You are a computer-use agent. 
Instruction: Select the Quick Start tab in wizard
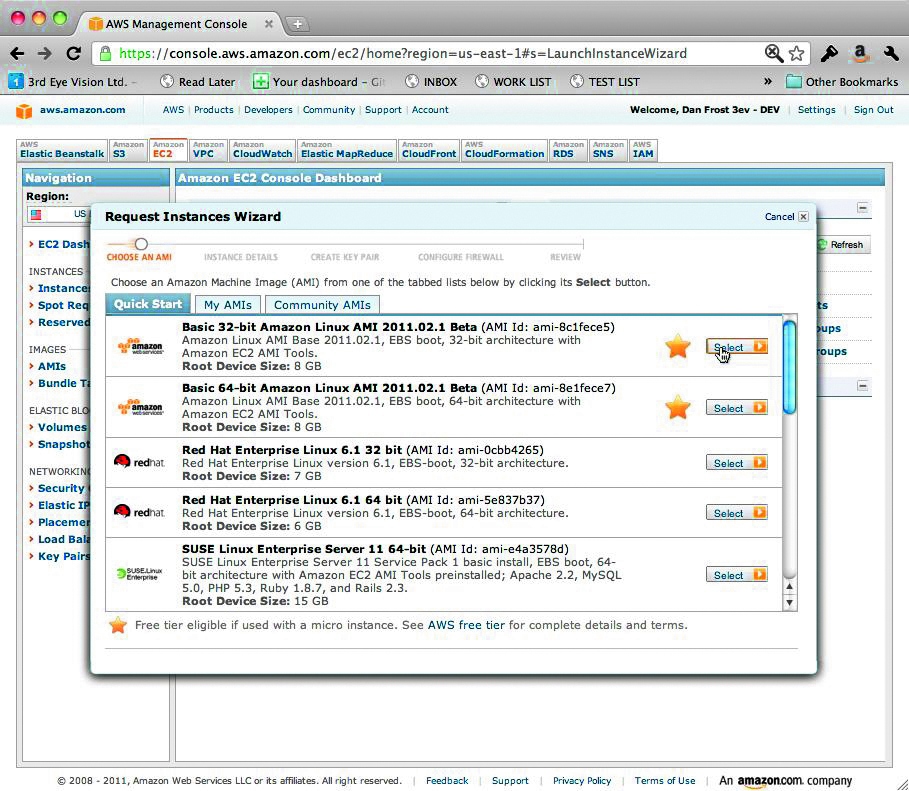click(148, 304)
